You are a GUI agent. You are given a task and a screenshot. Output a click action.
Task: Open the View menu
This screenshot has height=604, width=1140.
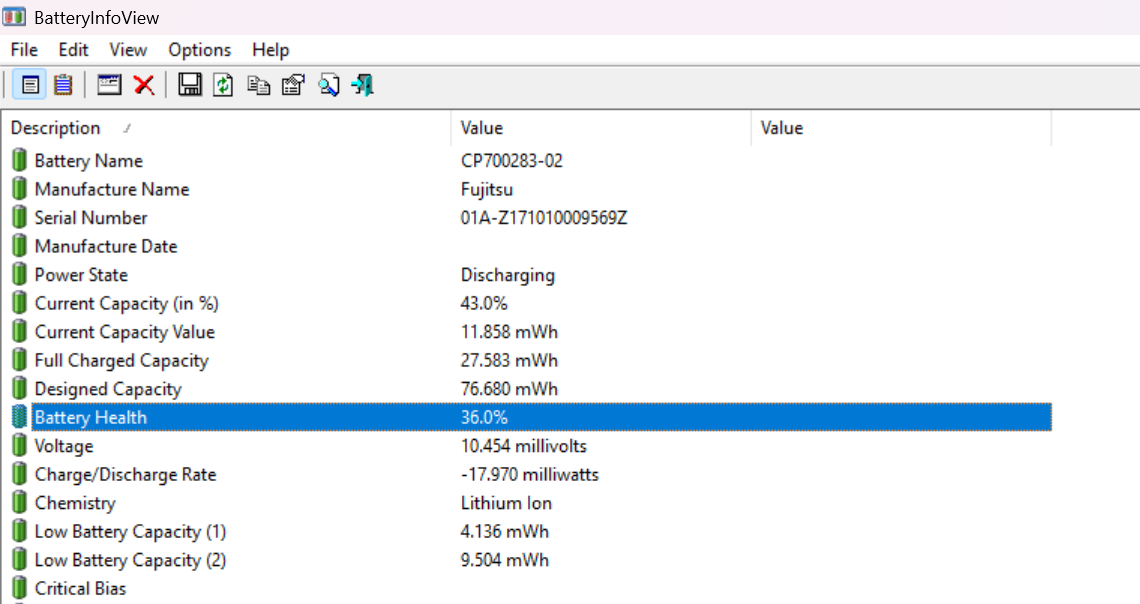[x=128, y=49]
